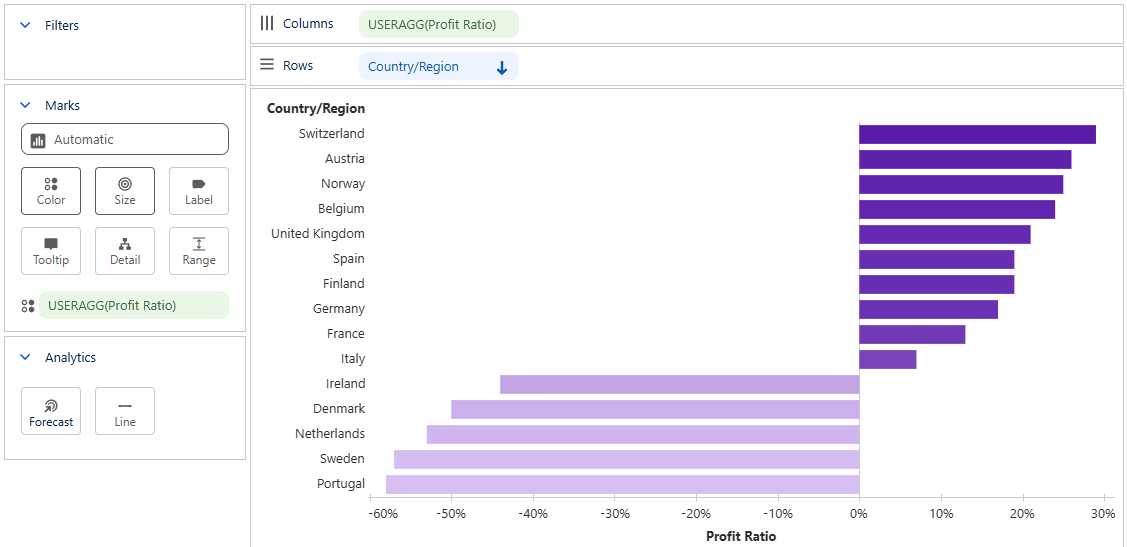Click the Profit Ratio color pill in Marks
This screenshot has height=547, width=1127.
click(x=133, y=306)
